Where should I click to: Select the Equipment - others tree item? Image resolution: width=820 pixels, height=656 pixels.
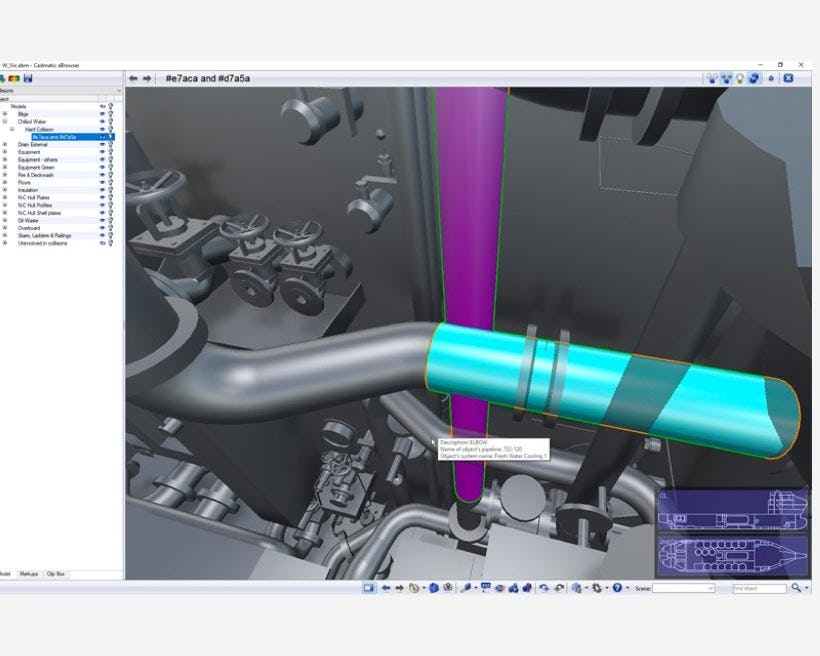click(38, 160)
